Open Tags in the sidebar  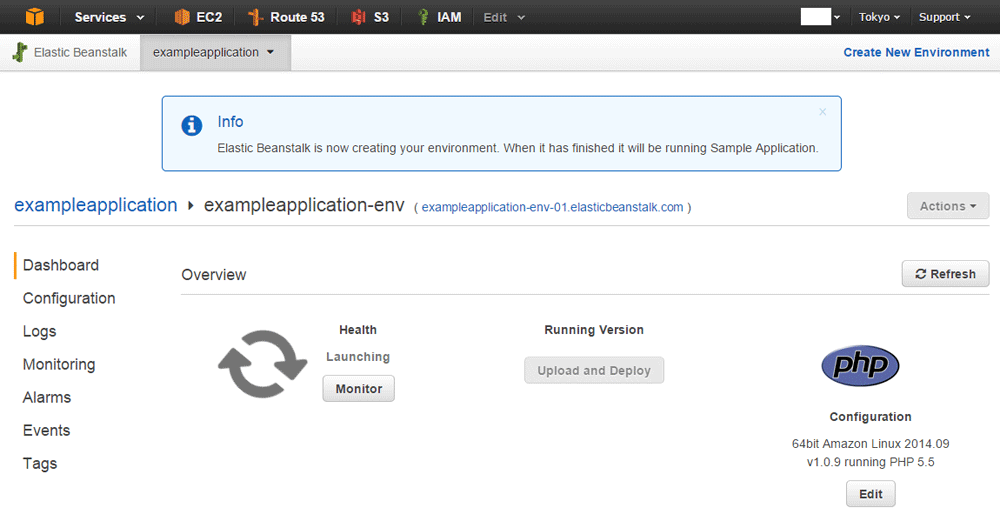[40, 464]
